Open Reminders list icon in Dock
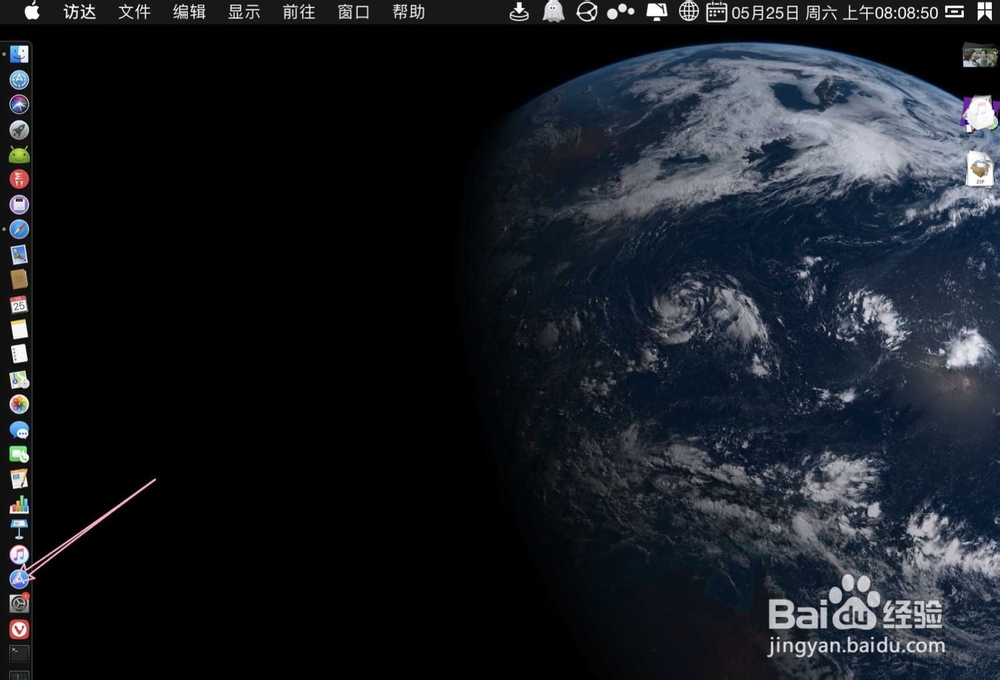Image resolution: width=1000 pixels, height=680 pixels. pyautogui.click(x=19, y=354)
